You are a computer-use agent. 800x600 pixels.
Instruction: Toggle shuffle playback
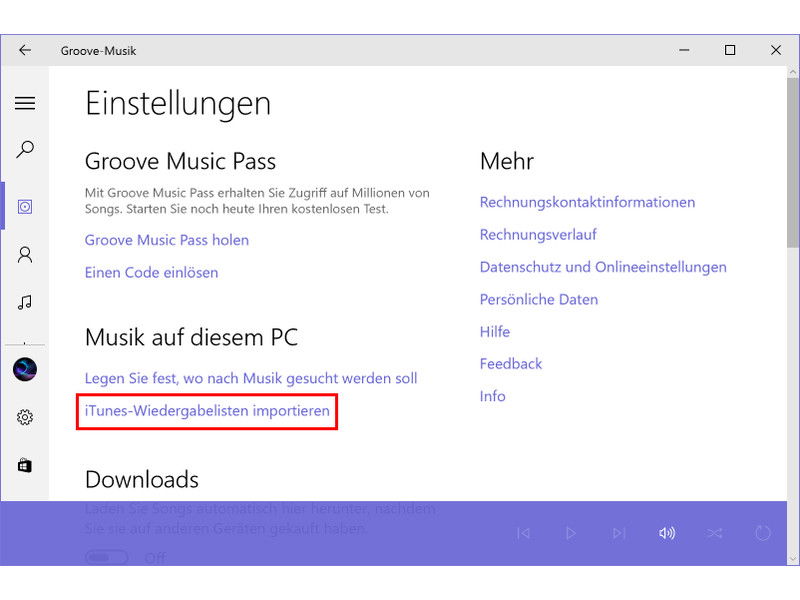click(x=714, y=533)
